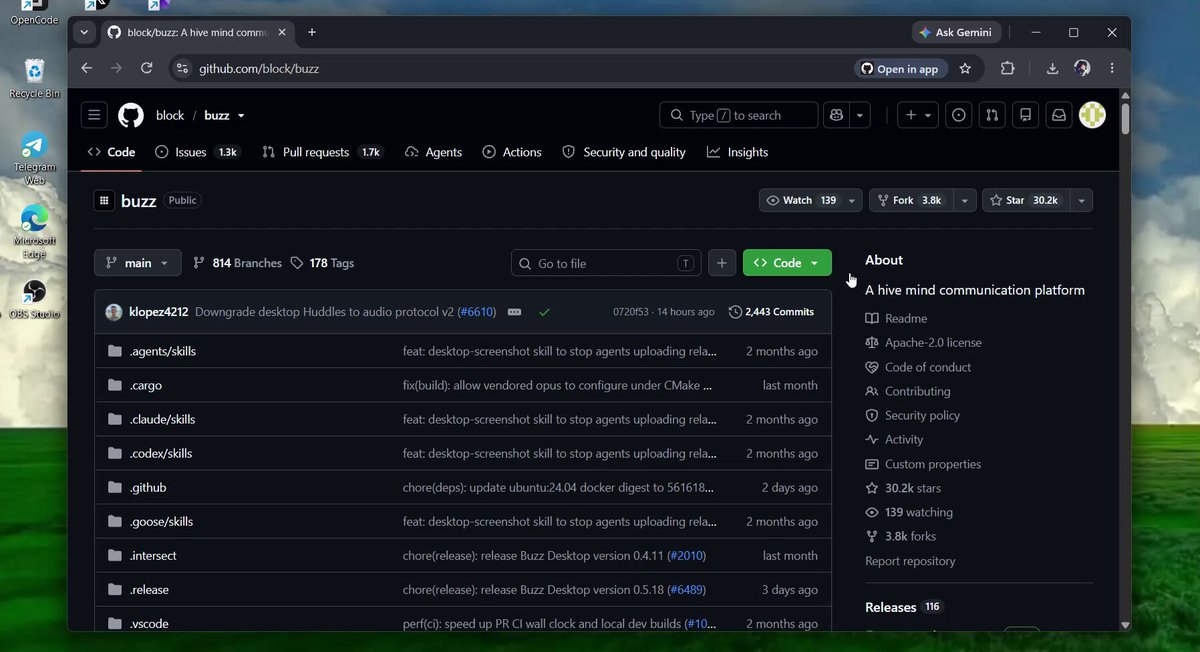
Task: Open the OBS Studio desktop icon
Action: point(35,299)
